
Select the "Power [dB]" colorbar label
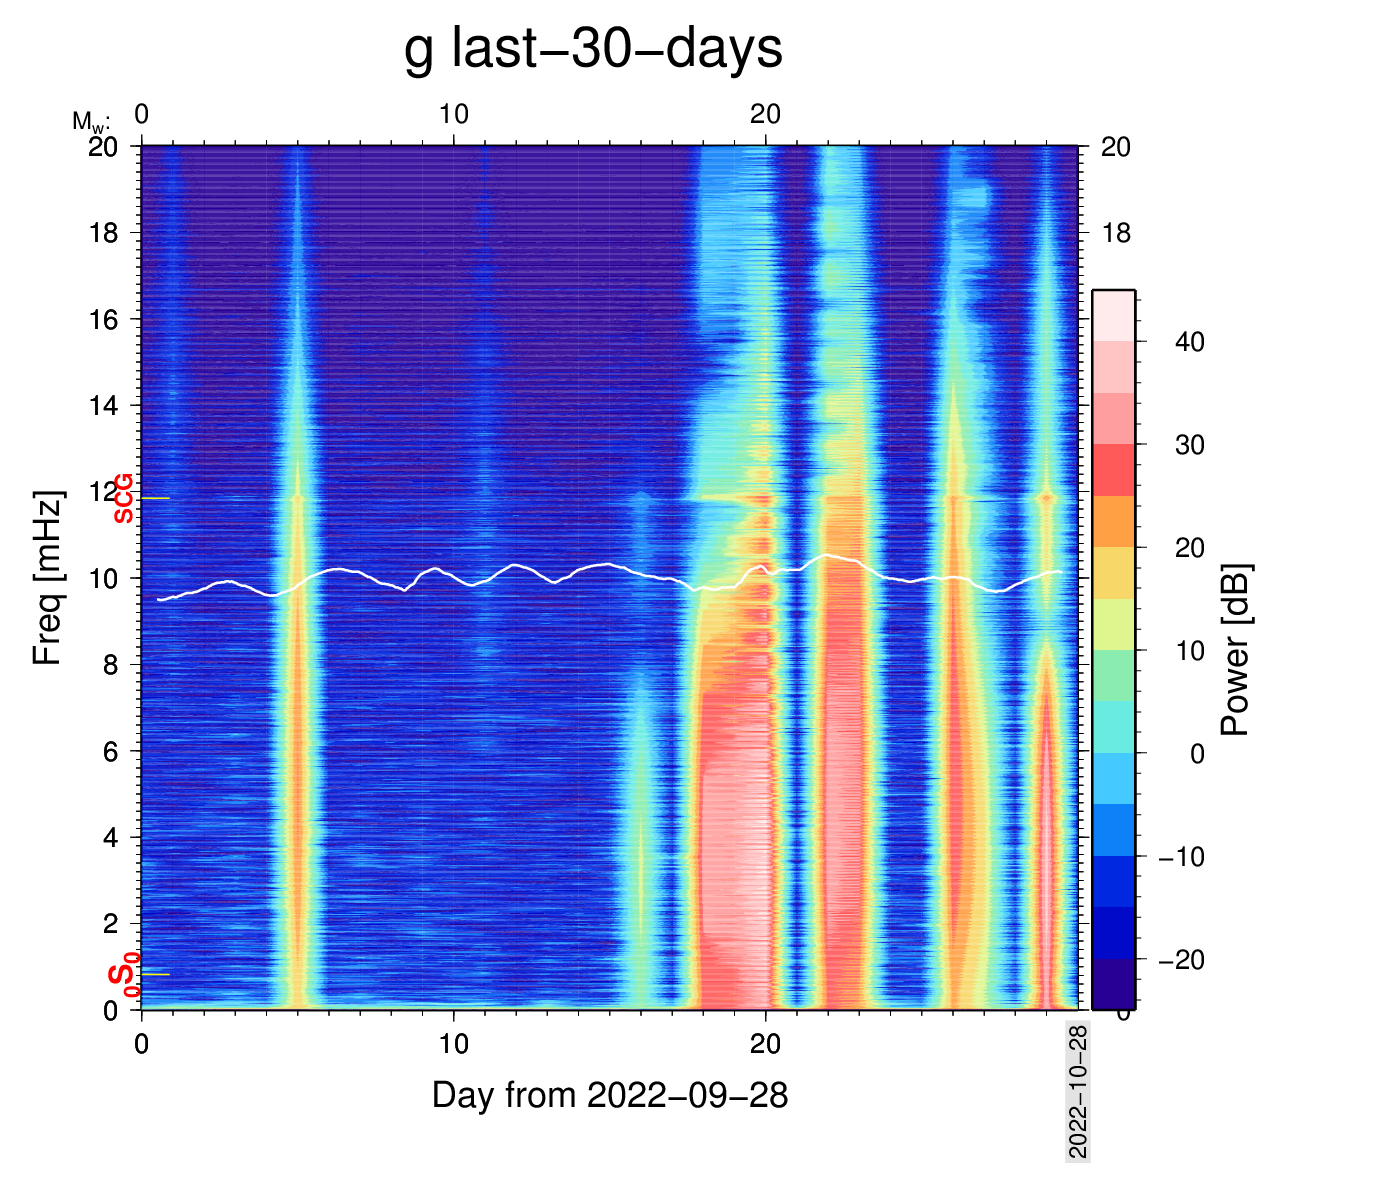[x=1236, y=650]
